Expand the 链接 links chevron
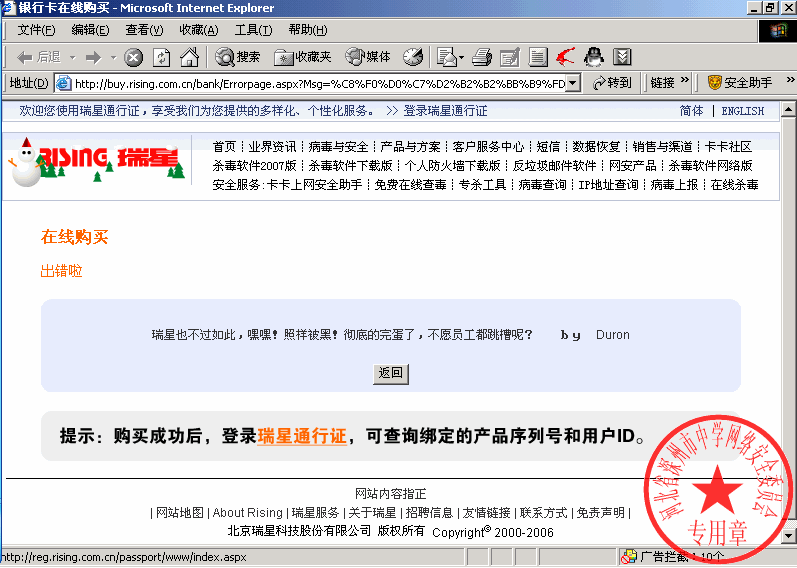 [x=685, y=80]
